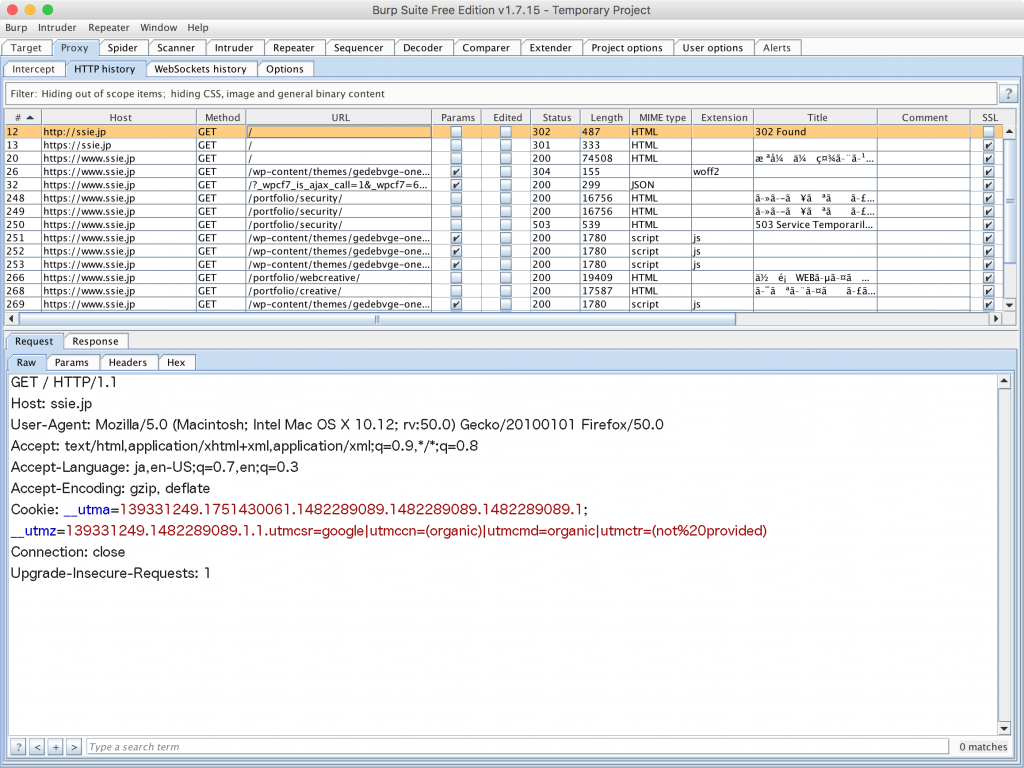Click the plus icon near search field
The image size is (1024, 768).
[55, 746]
